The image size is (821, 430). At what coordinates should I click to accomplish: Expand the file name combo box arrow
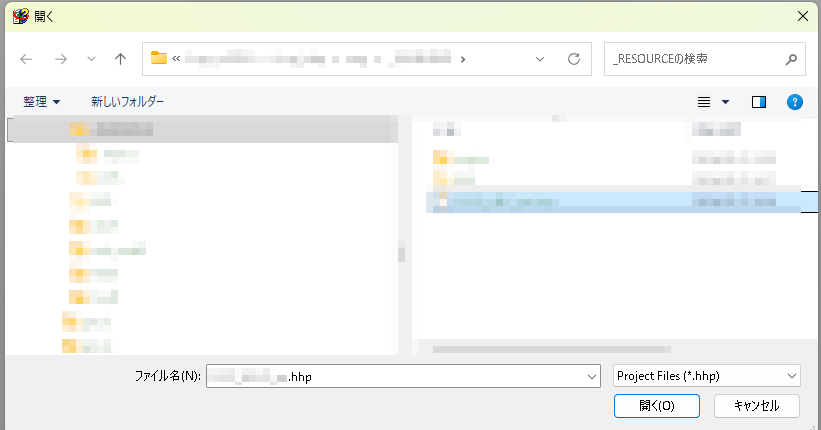pyautogui.click(x=590, y=376)
